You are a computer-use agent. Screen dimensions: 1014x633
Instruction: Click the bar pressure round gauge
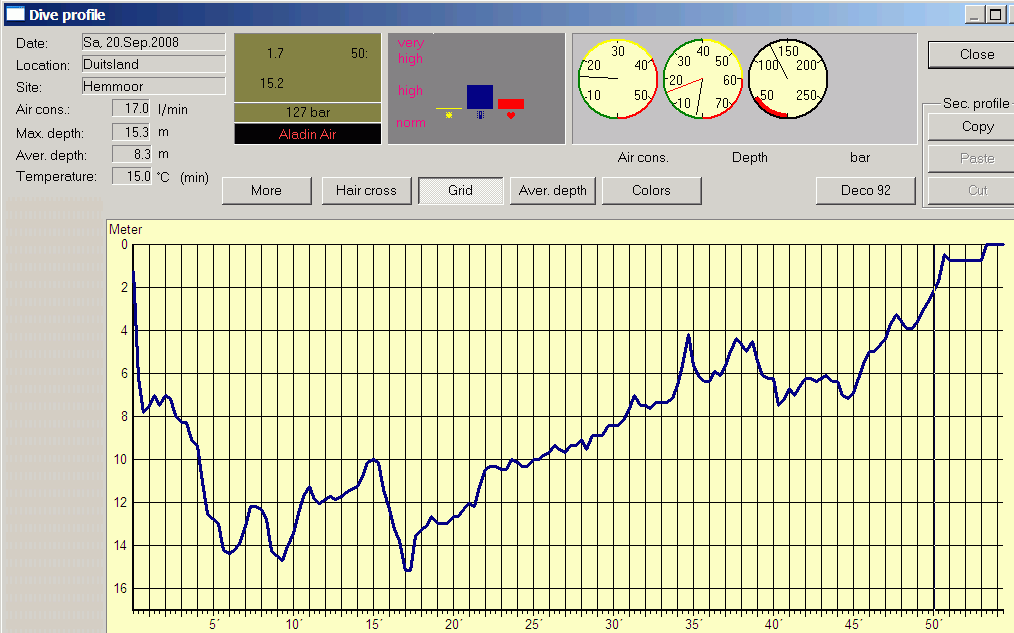click(788, 79)
